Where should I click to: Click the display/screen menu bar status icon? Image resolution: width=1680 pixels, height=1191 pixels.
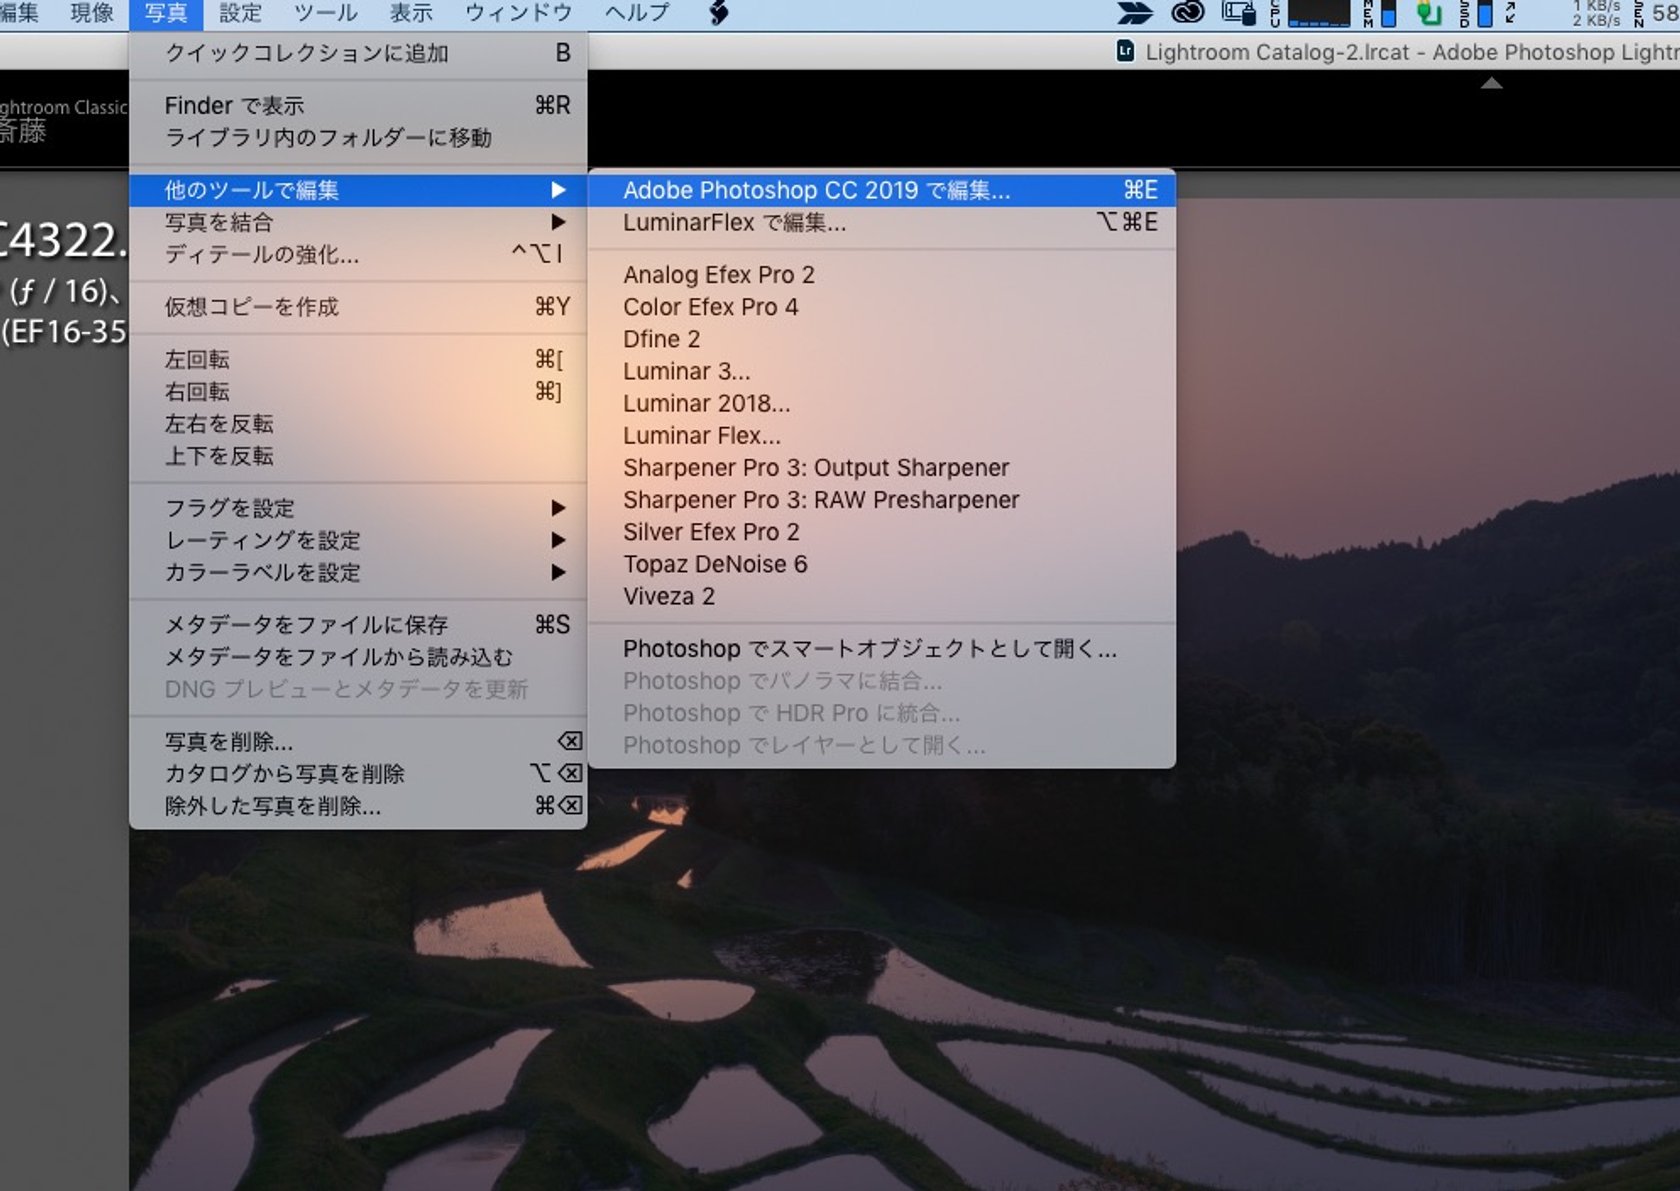pyautogui.click(x=1238, y=13)
